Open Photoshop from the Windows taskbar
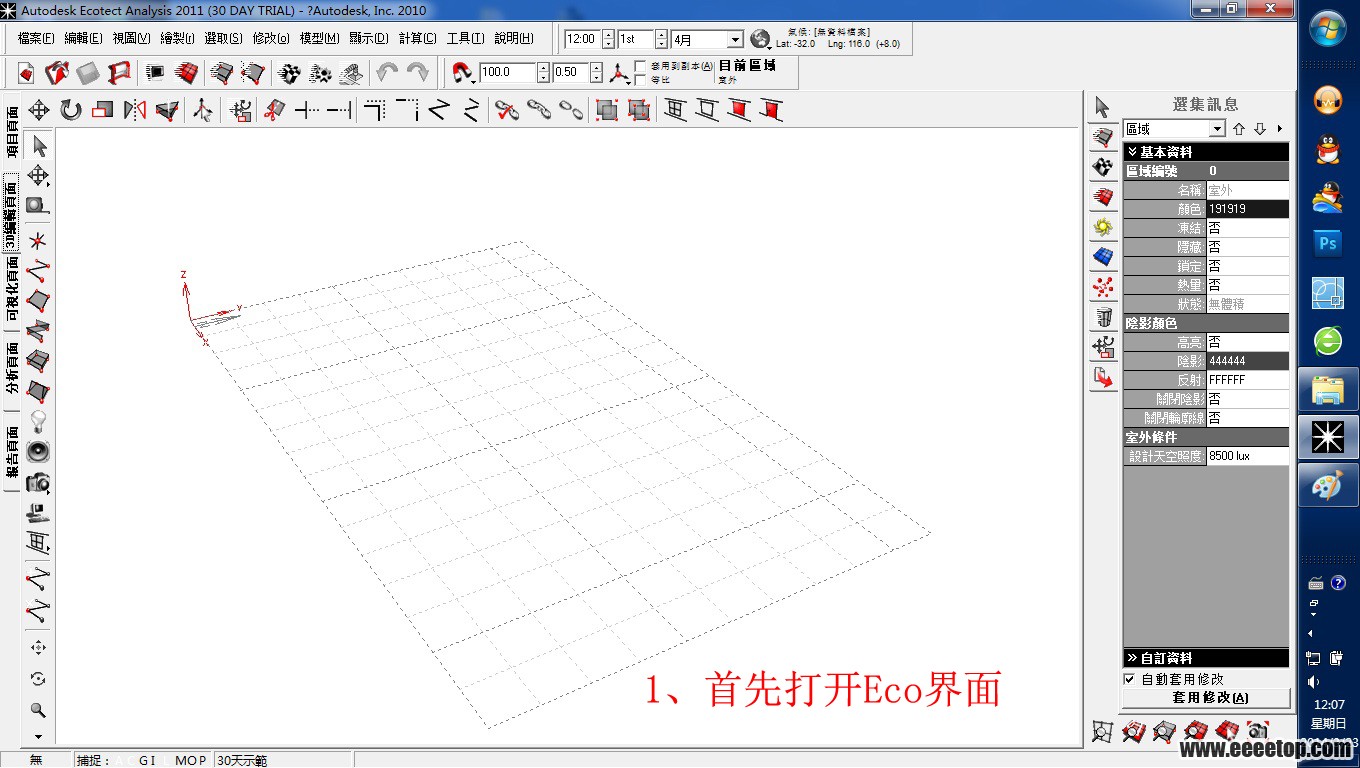The image size is (1360, 768). [x=1328, y=243]
